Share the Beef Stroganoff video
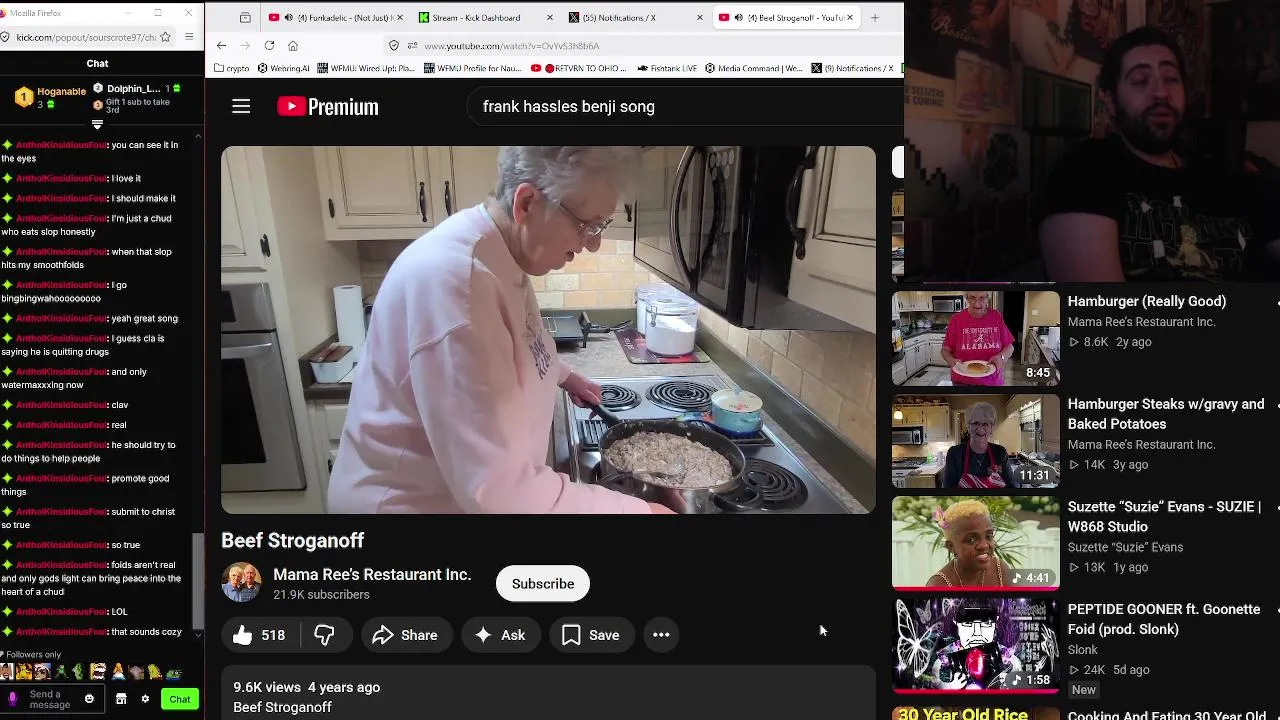The width and height of the screenshot is (1280, 720). coord(405,635)
